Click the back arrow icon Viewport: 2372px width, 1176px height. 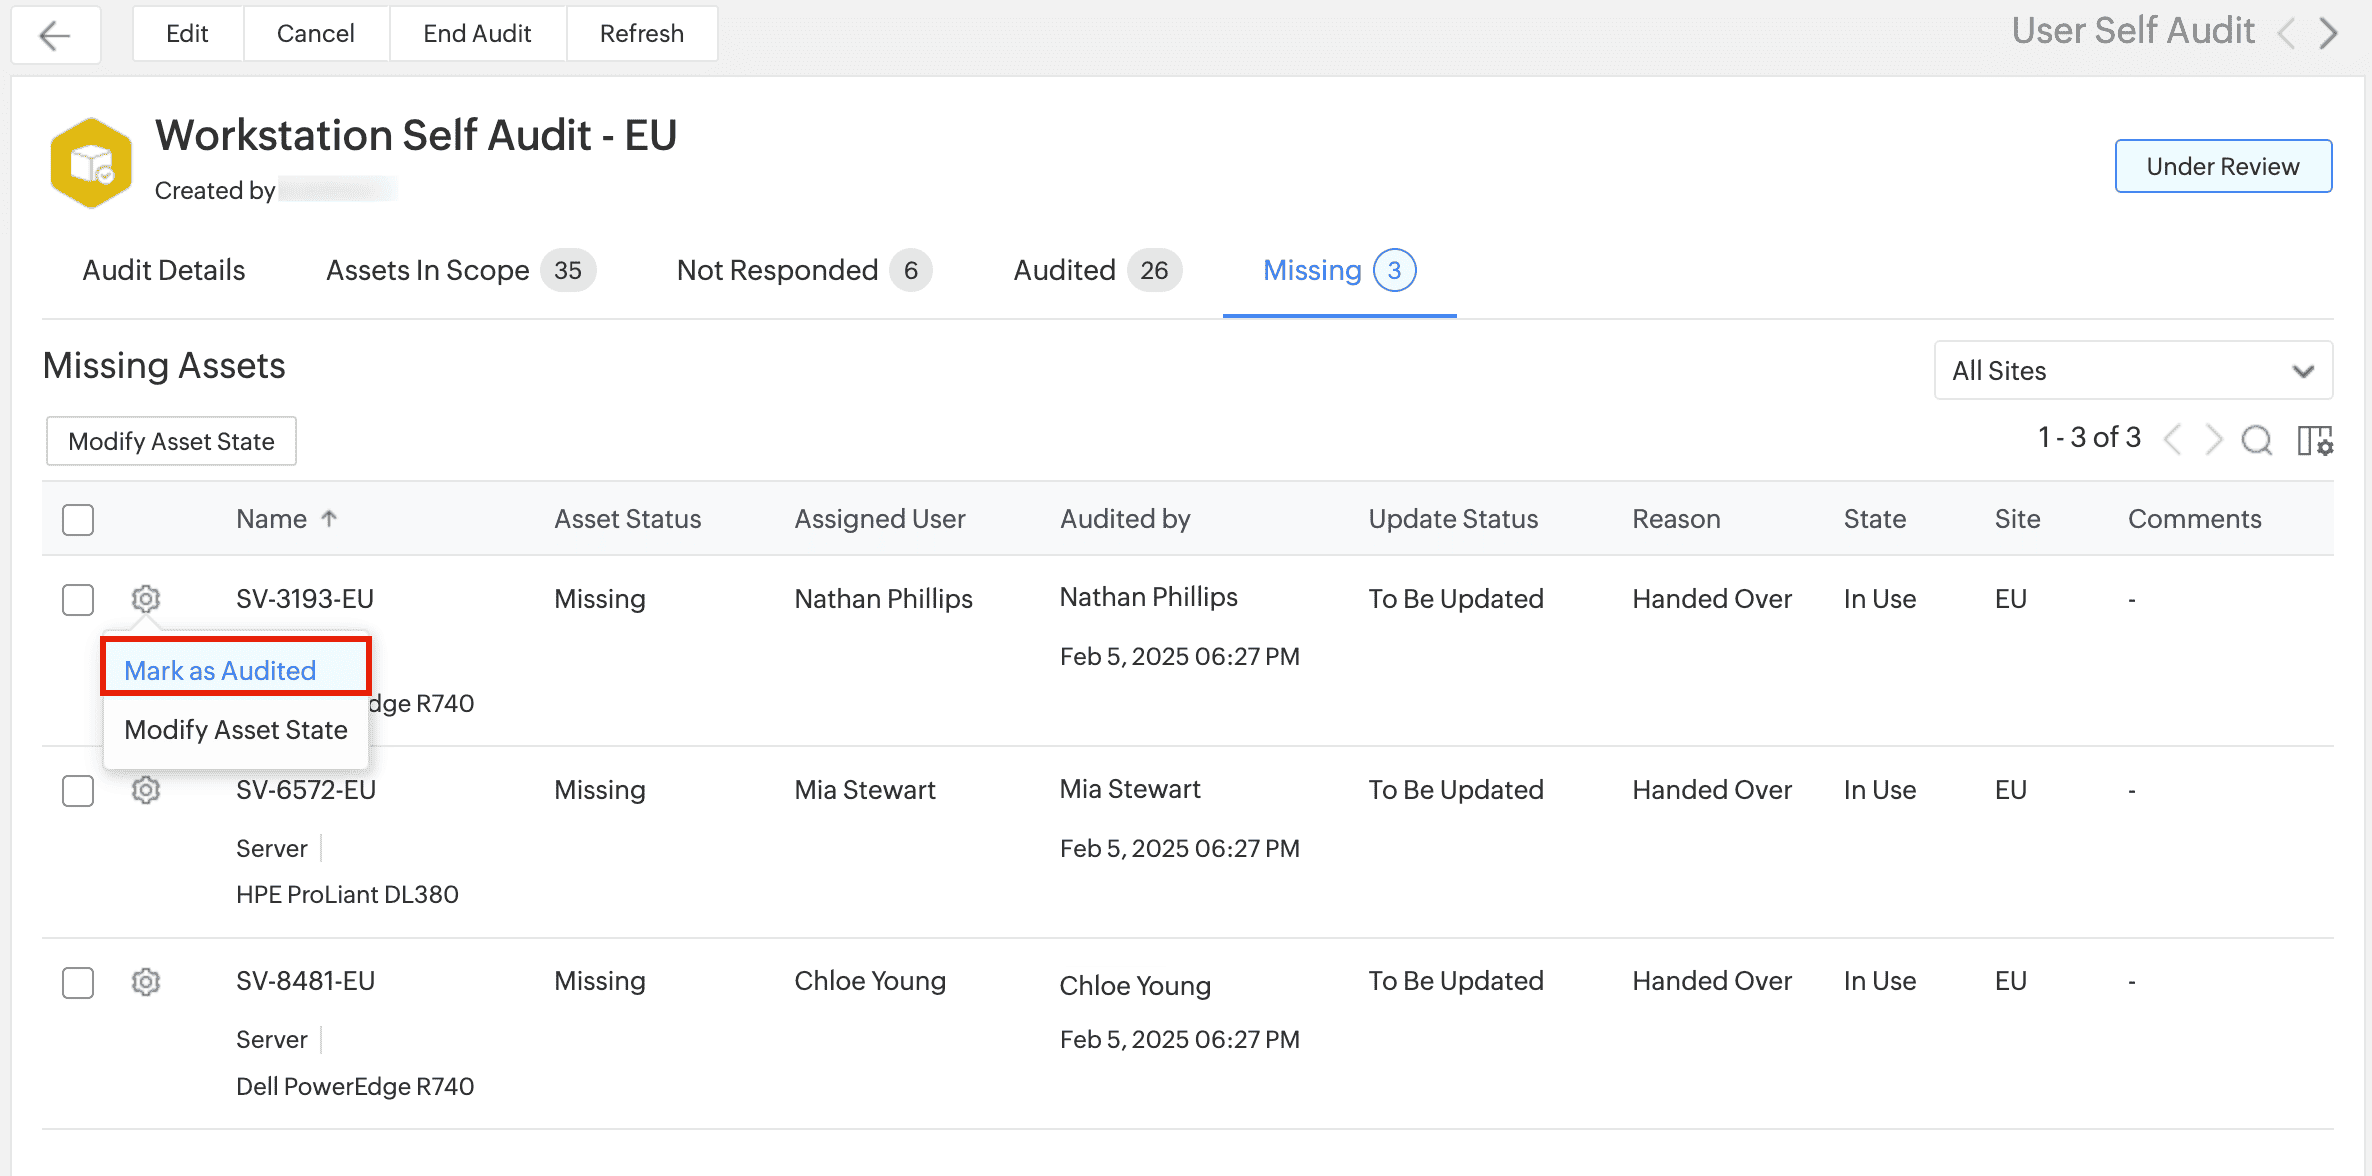(55, 35)
